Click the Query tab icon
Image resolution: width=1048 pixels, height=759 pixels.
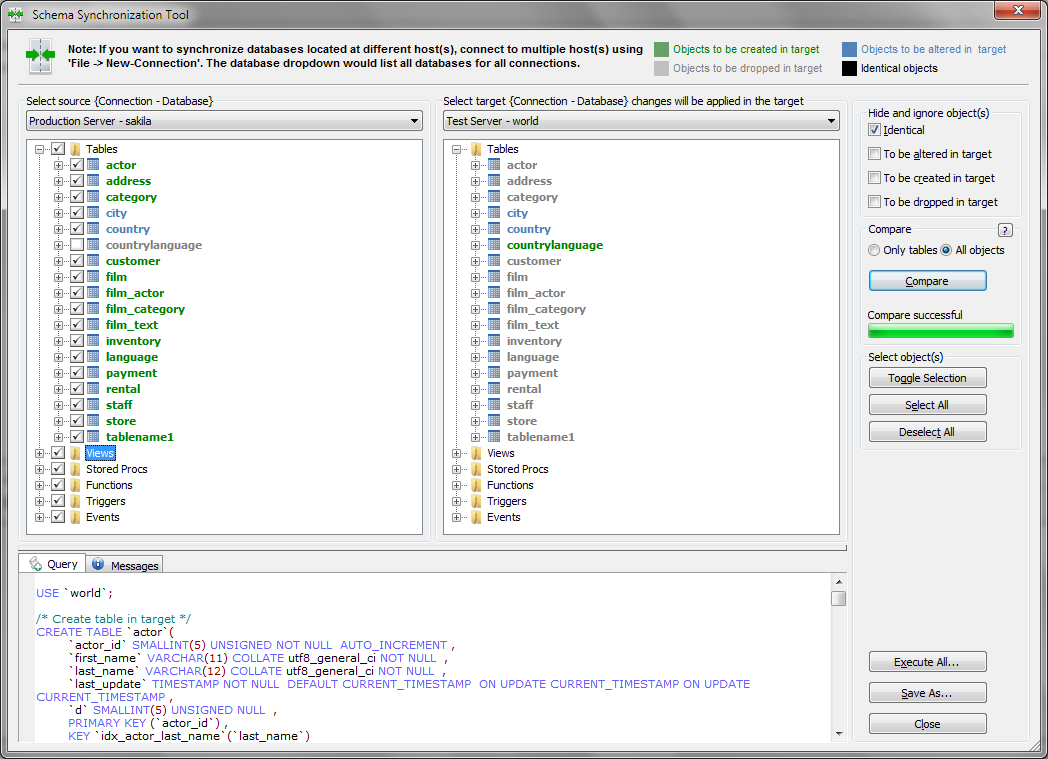coord(36,564)
